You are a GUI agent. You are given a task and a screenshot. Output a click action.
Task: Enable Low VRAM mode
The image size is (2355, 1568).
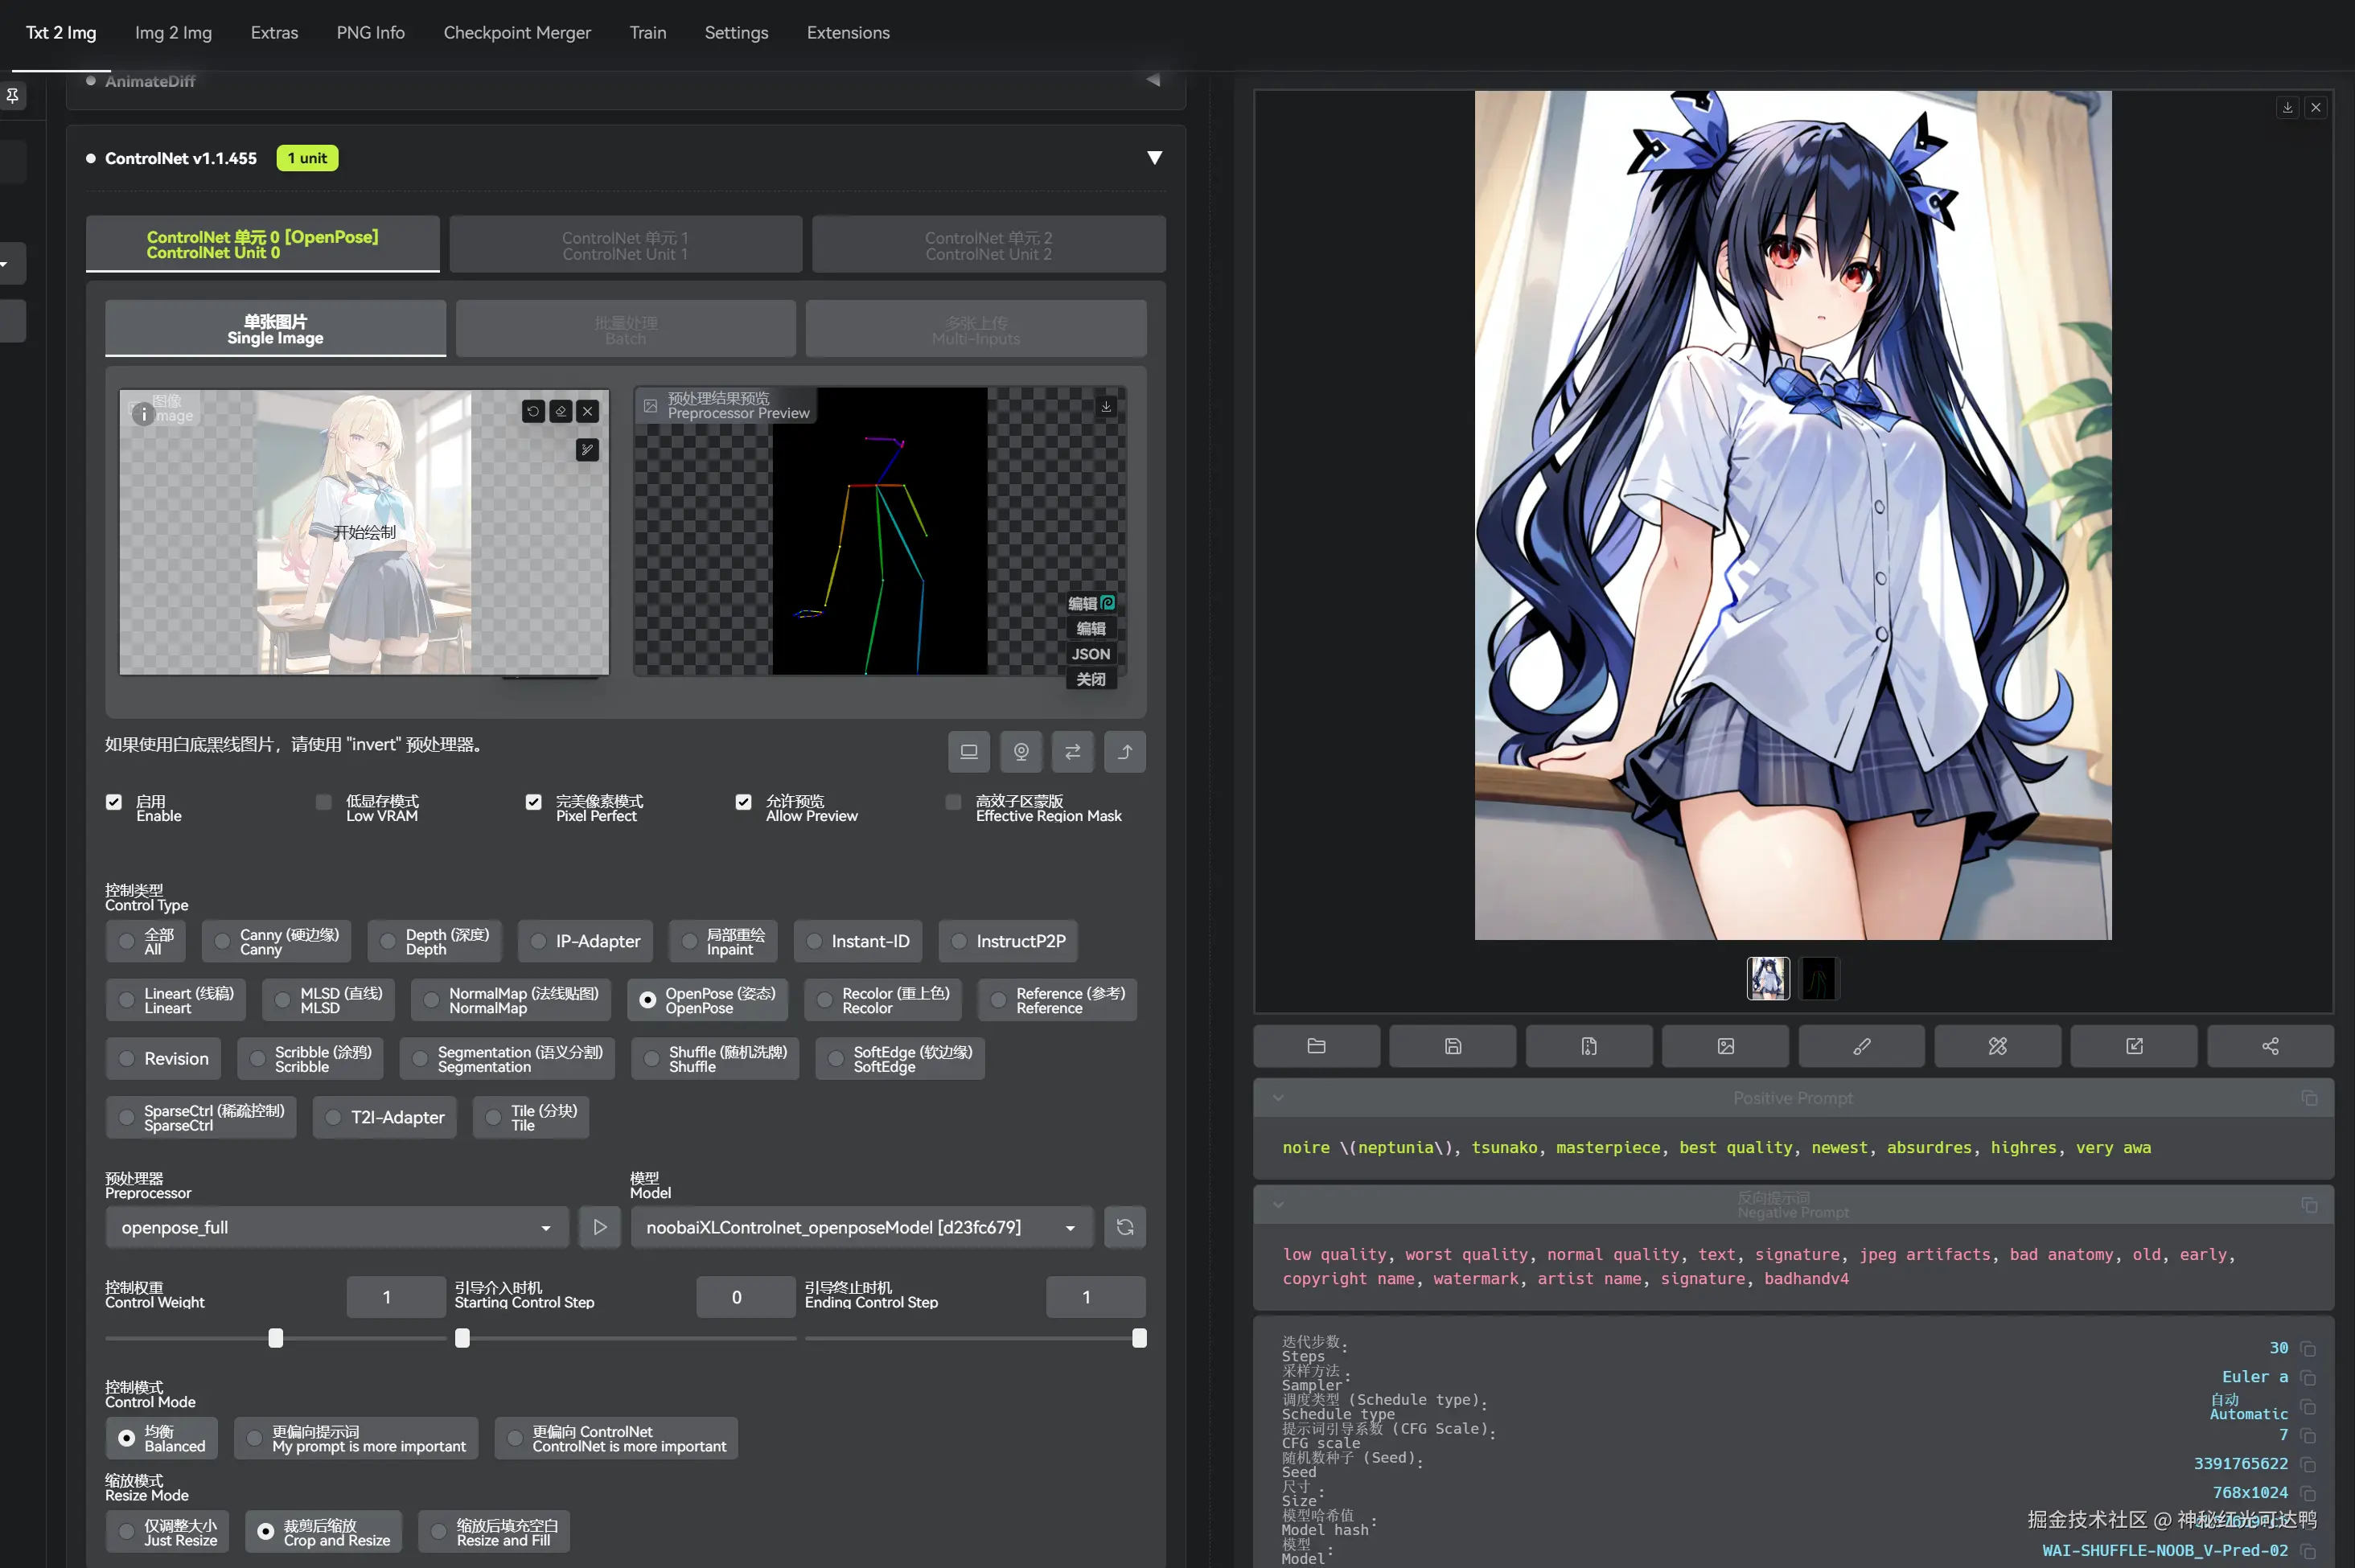[x=324, y=802]
